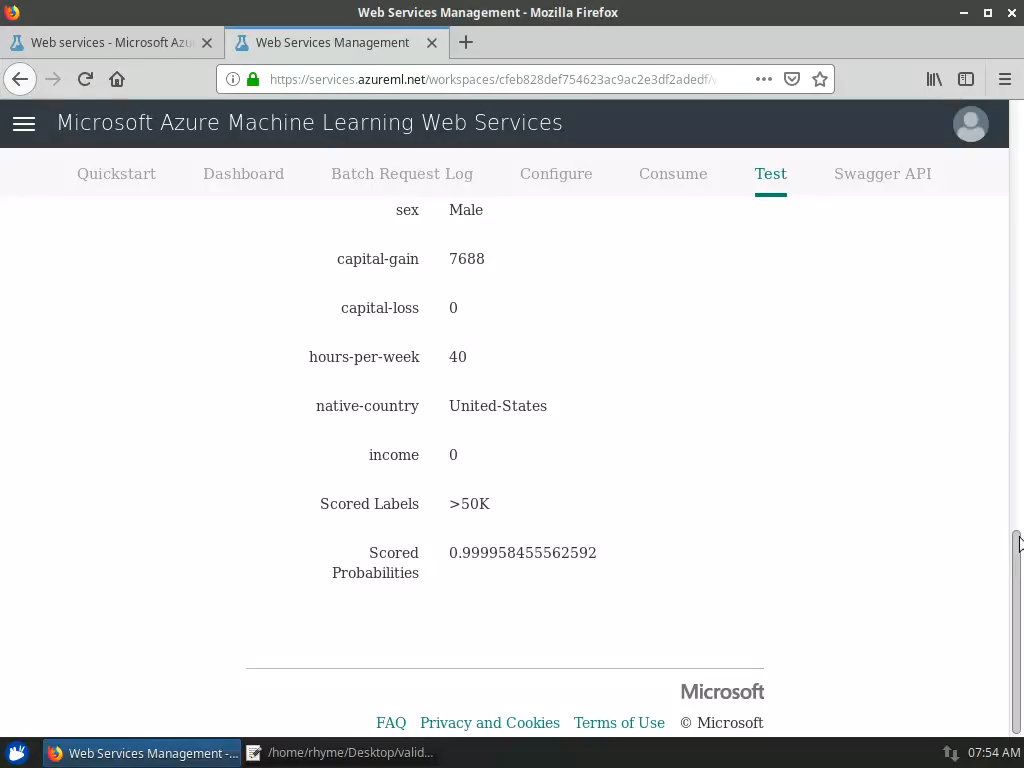Go to the browser home page

pos(117,79)
